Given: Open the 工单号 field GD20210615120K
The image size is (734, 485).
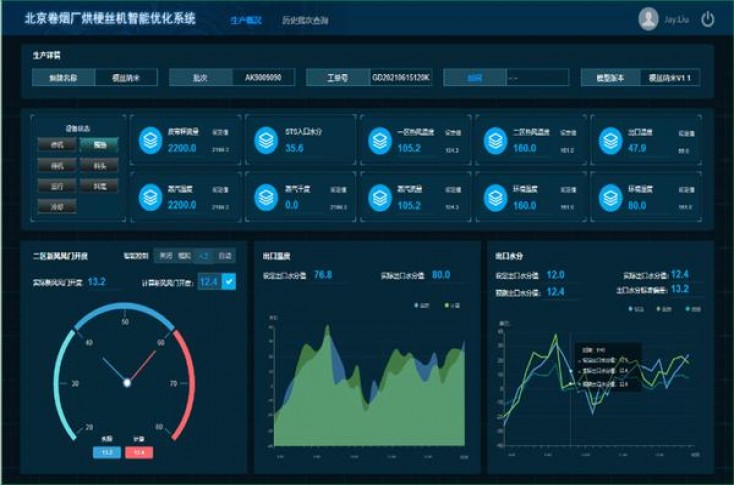Looking at the screenshot, I should coord(401,77).
